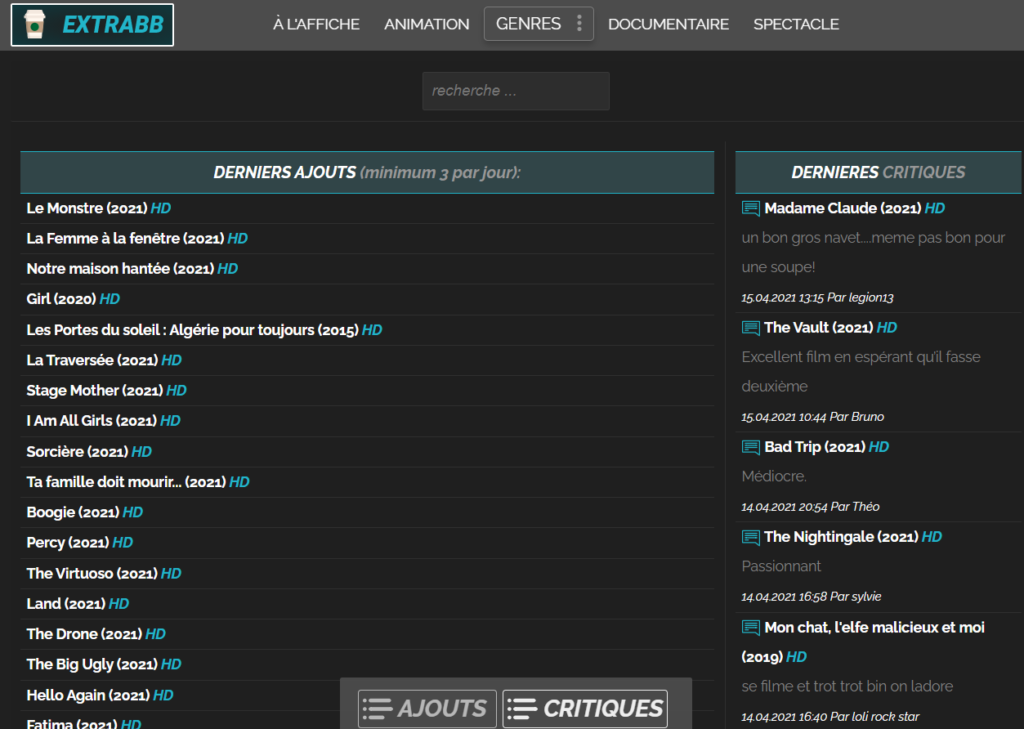Click '14.04.2021 16:58 Par sylvie' byline
Screen dimensions: 1024x729
pos(811,596)
